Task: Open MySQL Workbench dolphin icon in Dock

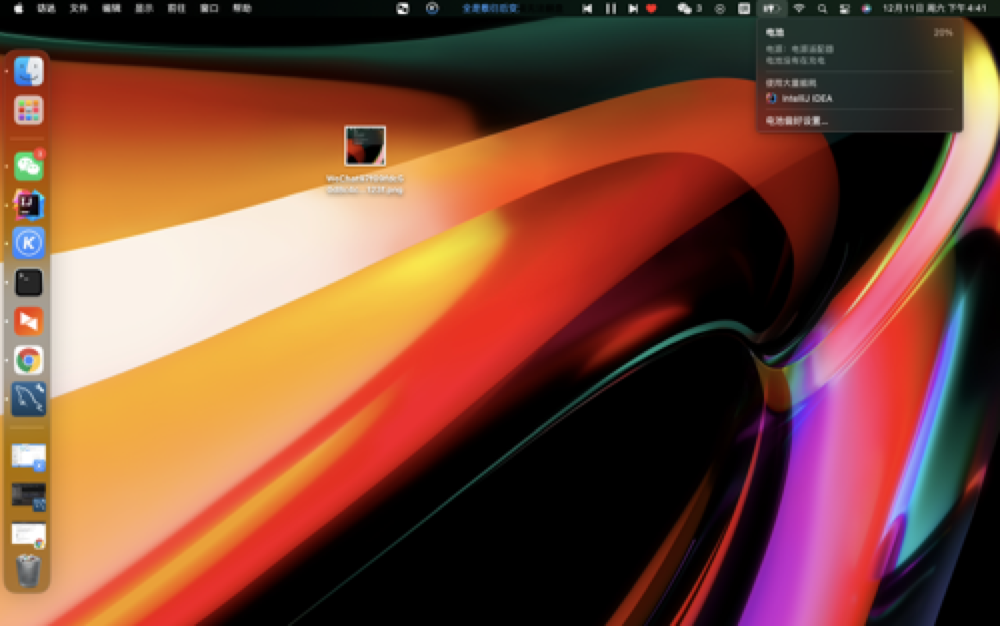Action: click(29, 399)
